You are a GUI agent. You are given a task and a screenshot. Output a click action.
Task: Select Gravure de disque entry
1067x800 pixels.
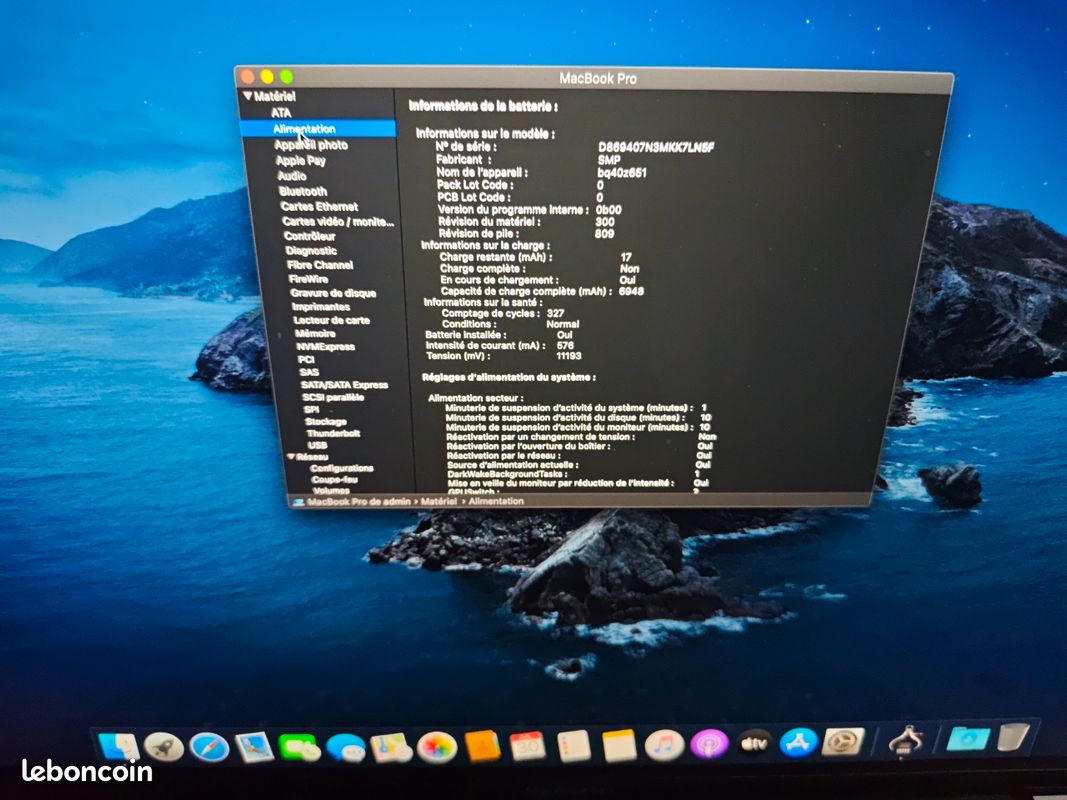pyautogui.click(x=333, y=293)
